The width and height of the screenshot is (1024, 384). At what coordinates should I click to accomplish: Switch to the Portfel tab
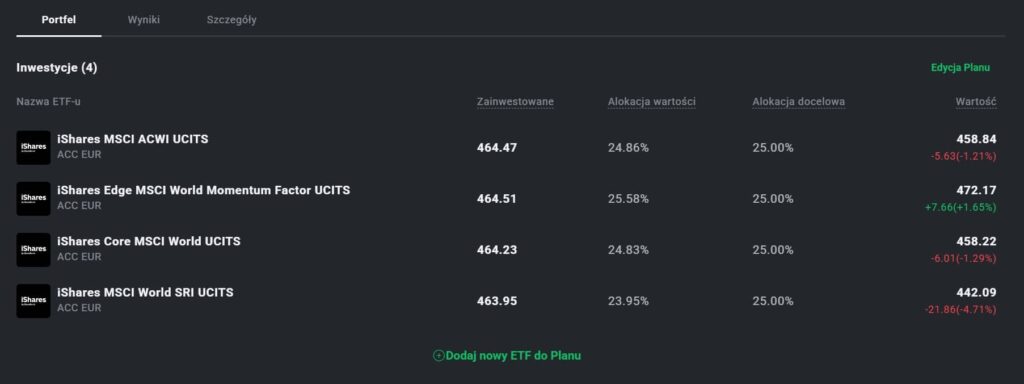[x=59, y=20]
